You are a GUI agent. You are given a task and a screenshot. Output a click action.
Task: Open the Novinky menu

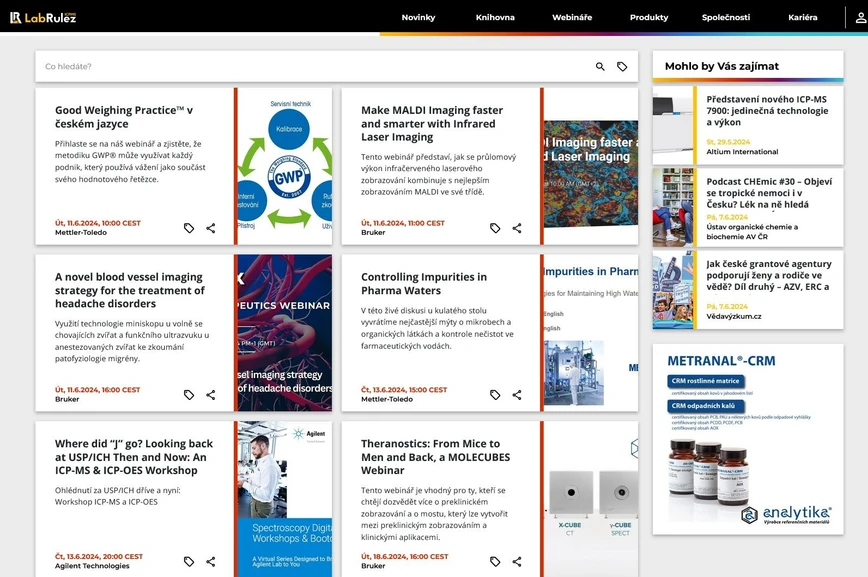418,17
